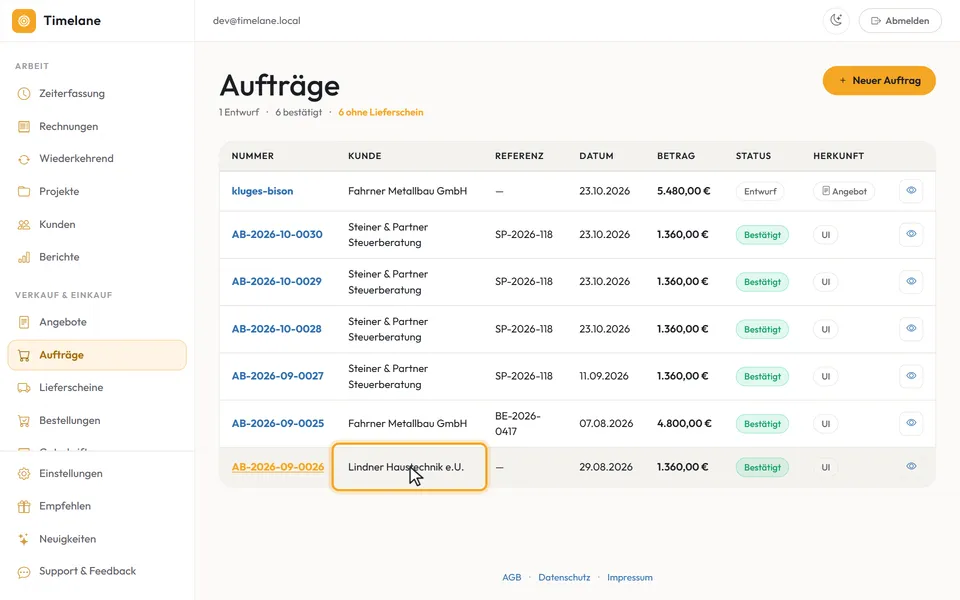Viewport: 960px width, 600px height.
Task: Click the Bestellungen cart icon
Action: tap(24, 421)
